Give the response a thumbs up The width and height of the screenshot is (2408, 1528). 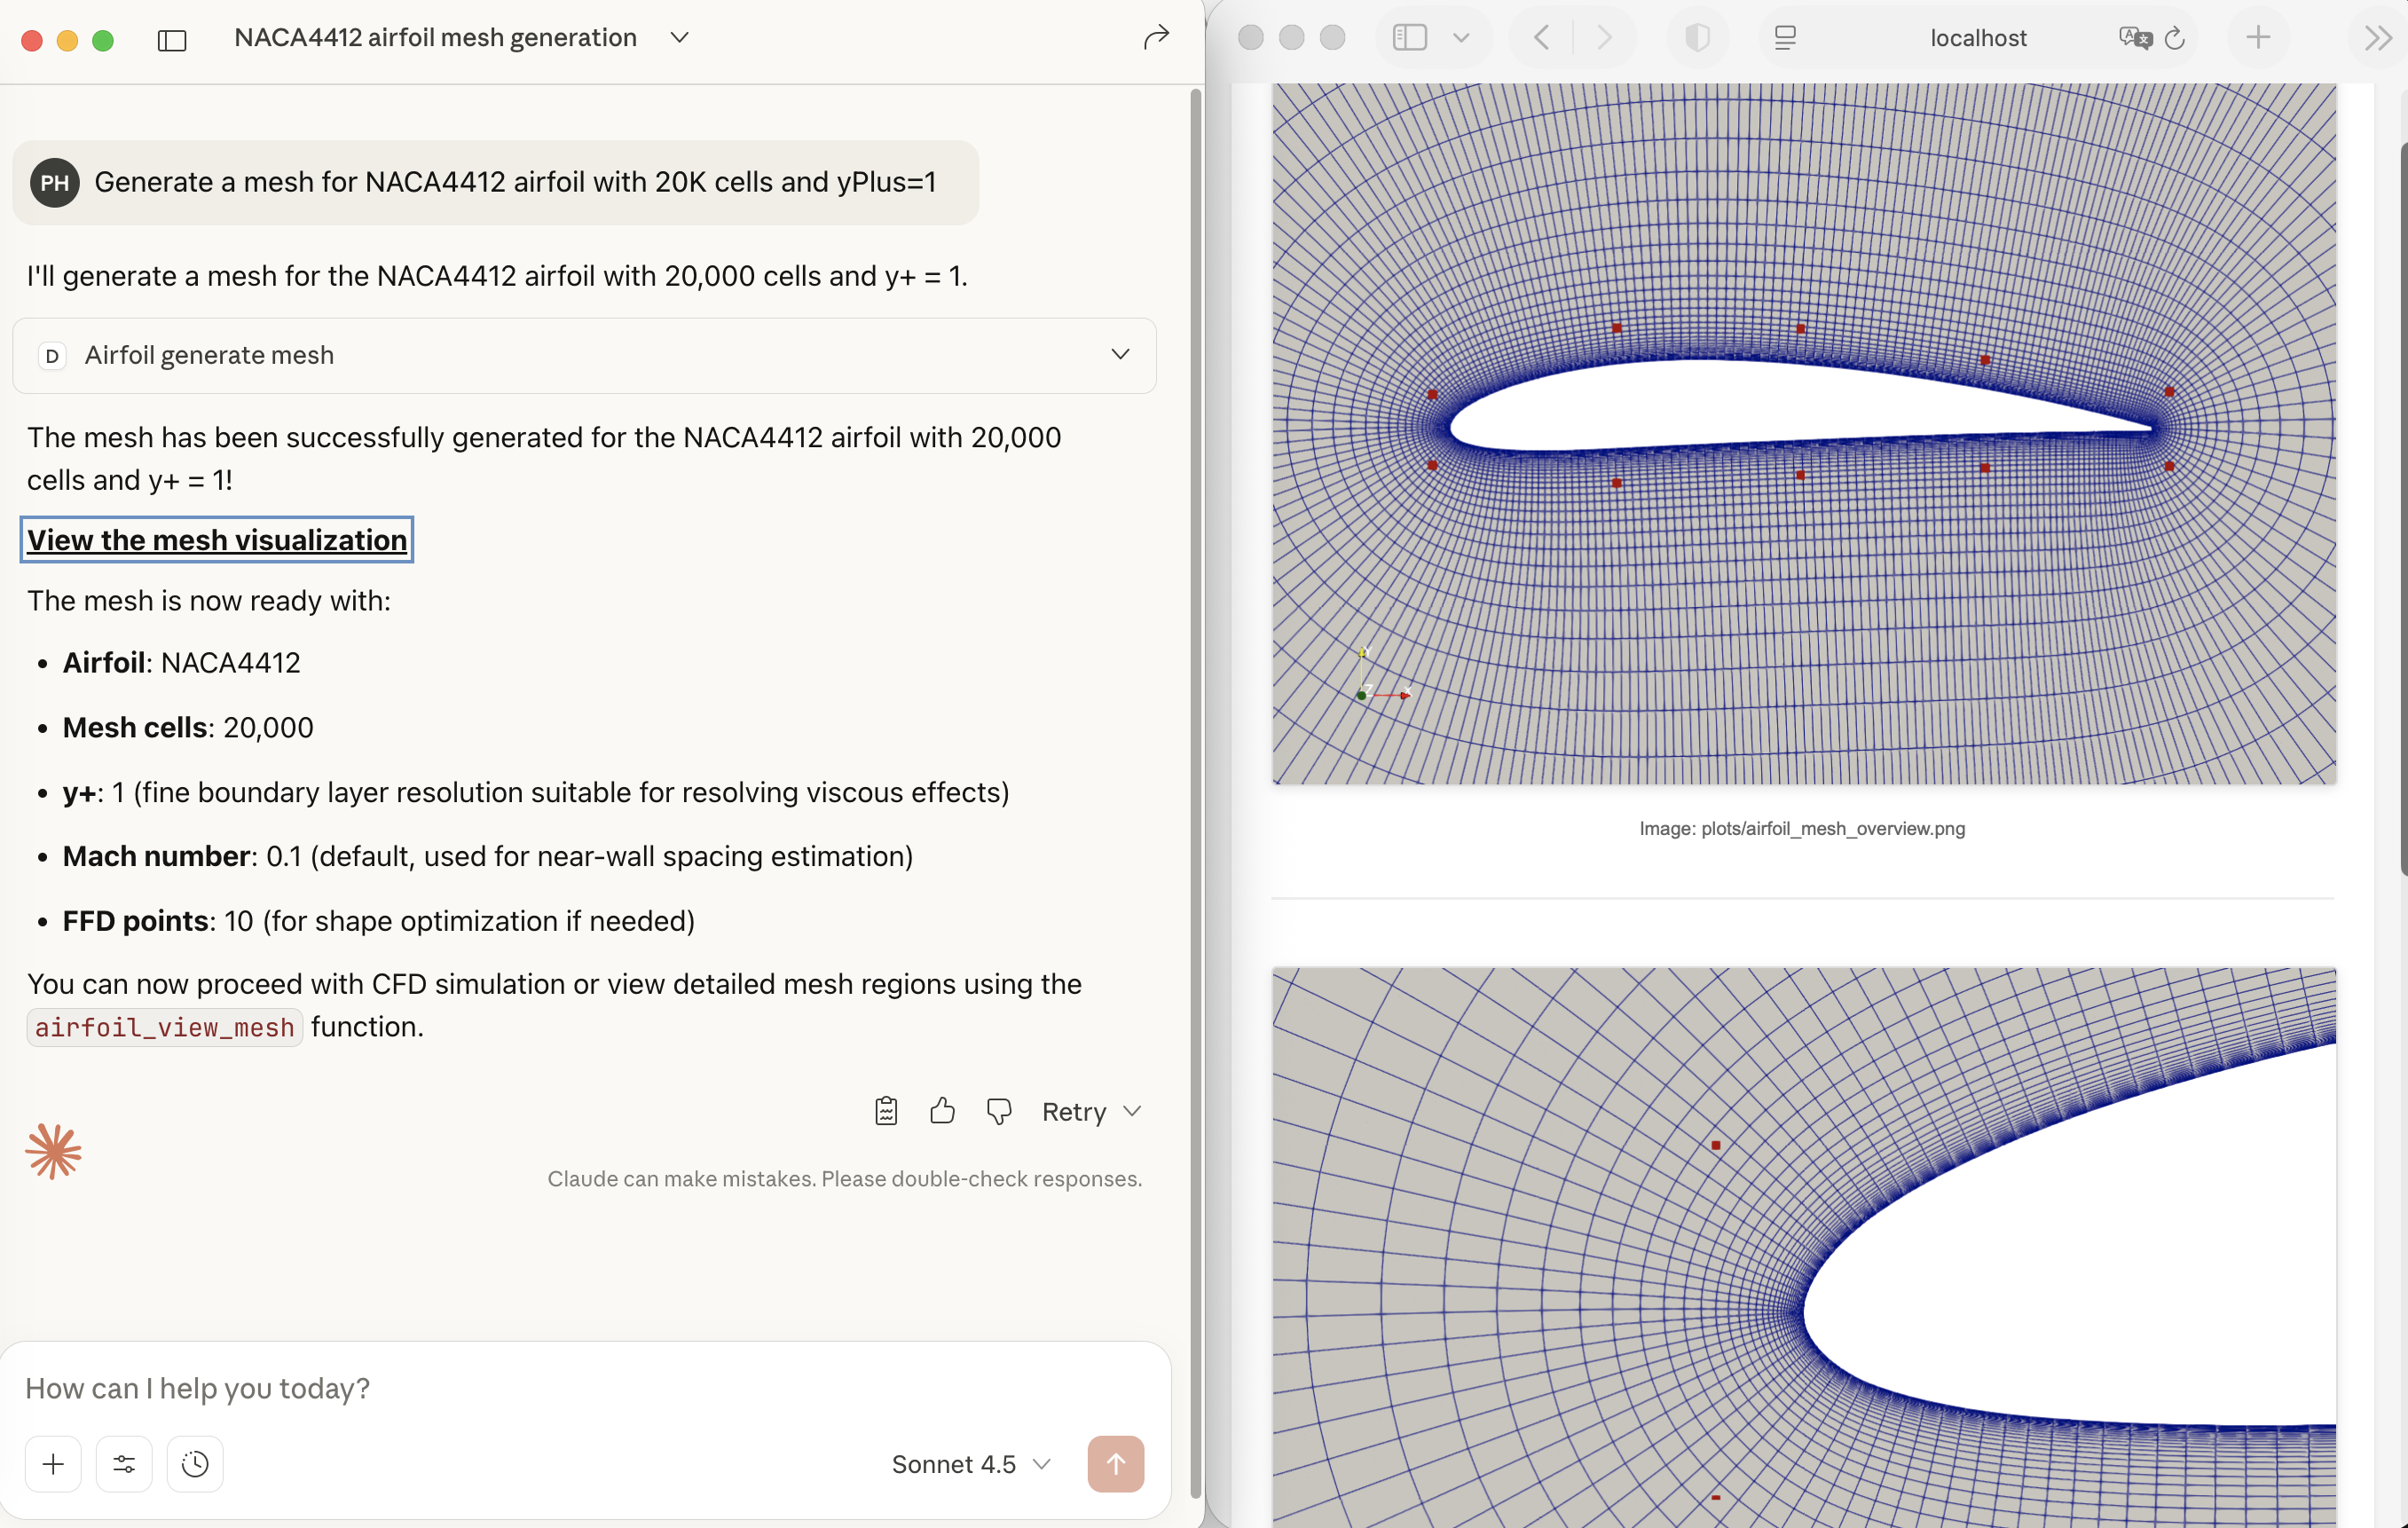[942, 1111]
